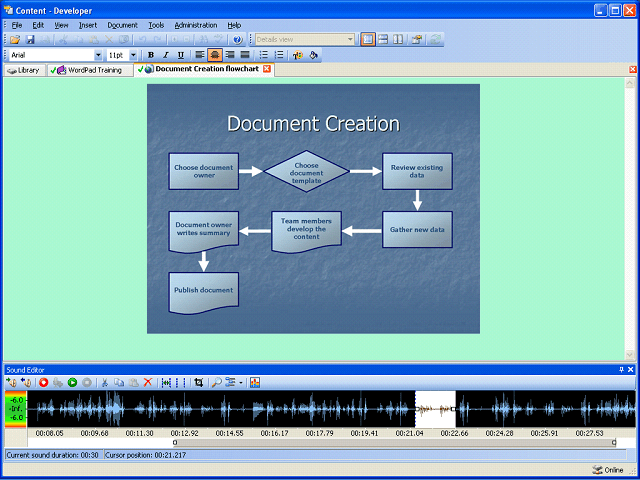Toggle Bold formatting
Viewport: 640px width, 480px height.
[x=151, y=55]
